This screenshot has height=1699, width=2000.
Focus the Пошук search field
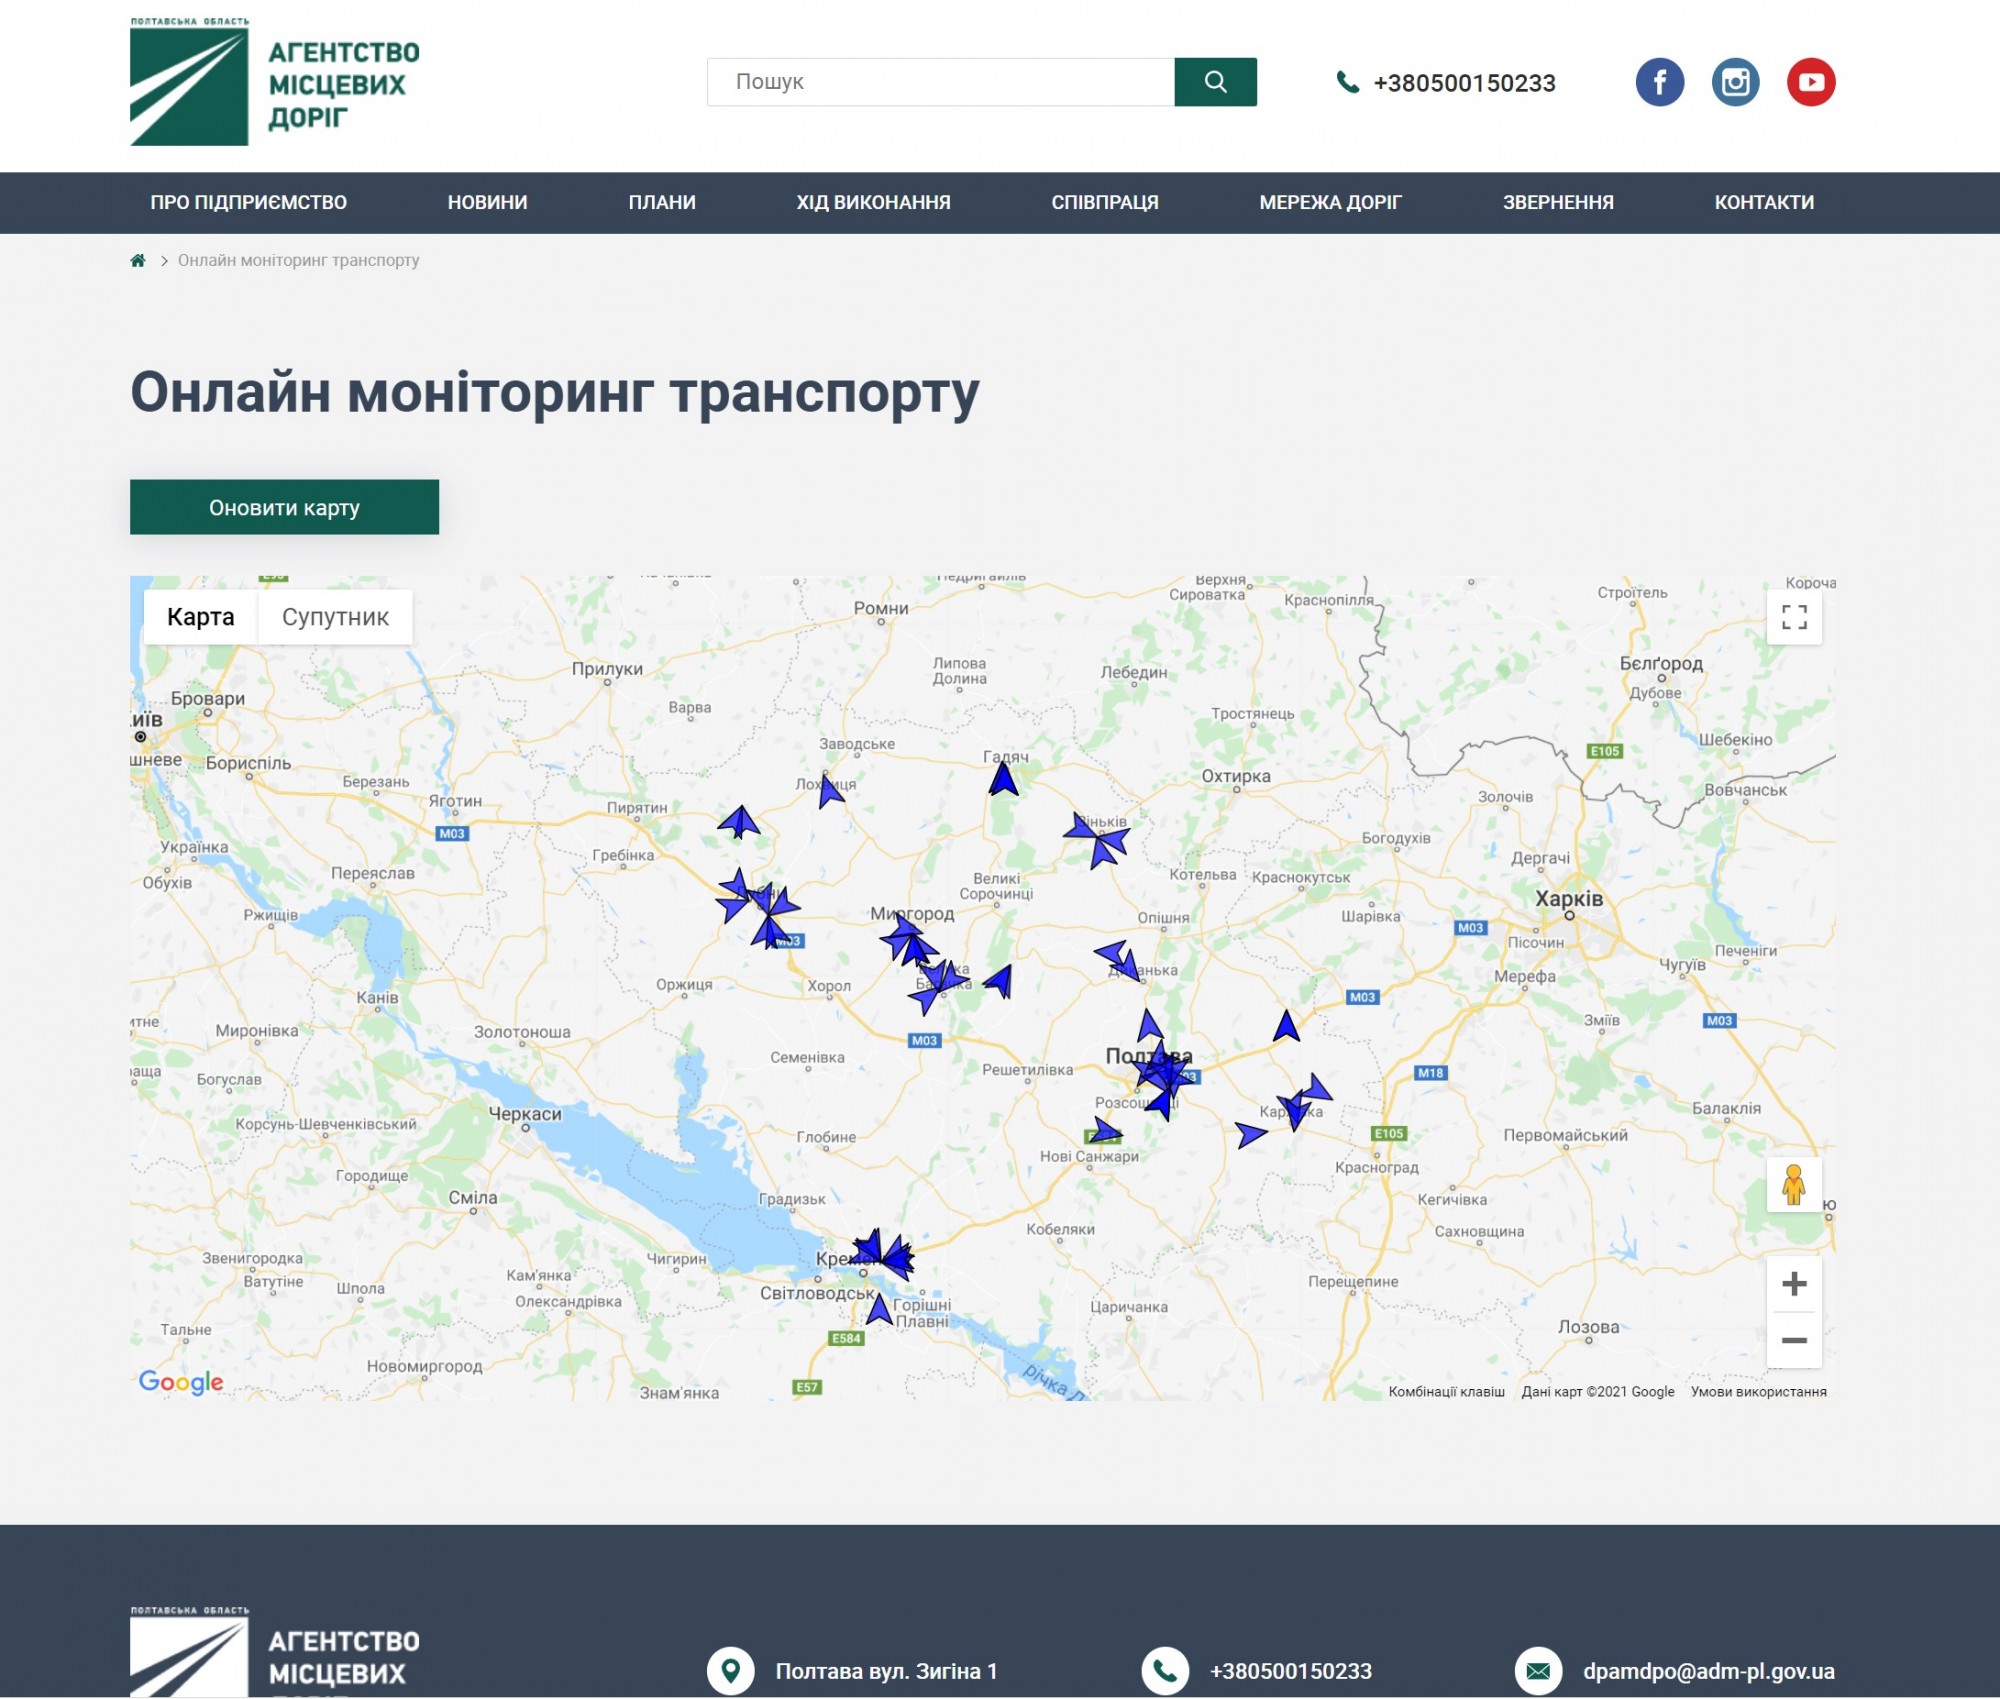(941, 82)
